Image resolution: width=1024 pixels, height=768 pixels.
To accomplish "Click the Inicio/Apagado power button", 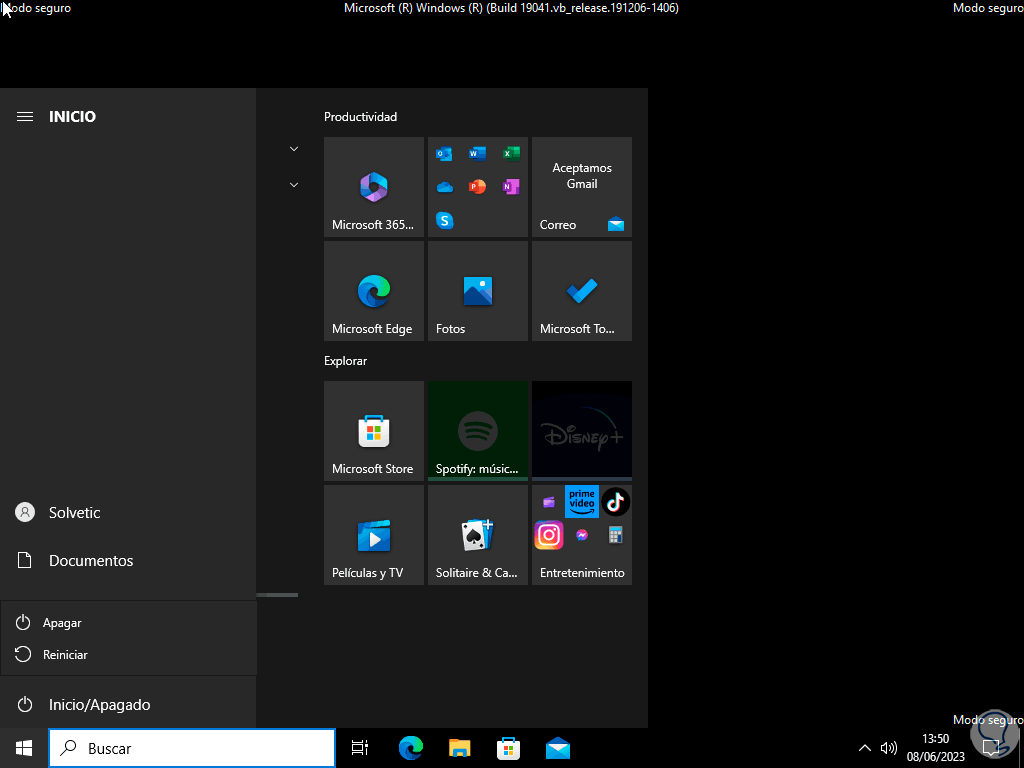I will click(x=128, y=705).
